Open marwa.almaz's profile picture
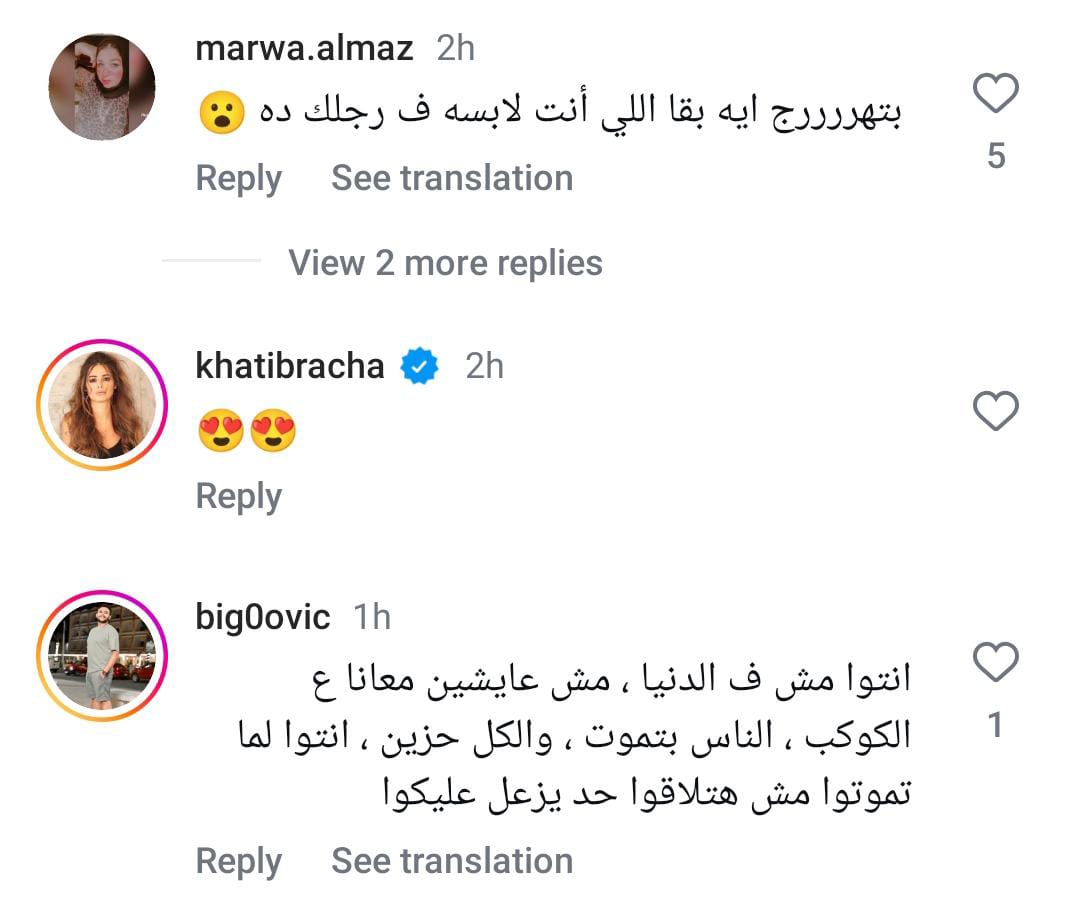This screenshot has height=921, width=1080. pos(102,87)
